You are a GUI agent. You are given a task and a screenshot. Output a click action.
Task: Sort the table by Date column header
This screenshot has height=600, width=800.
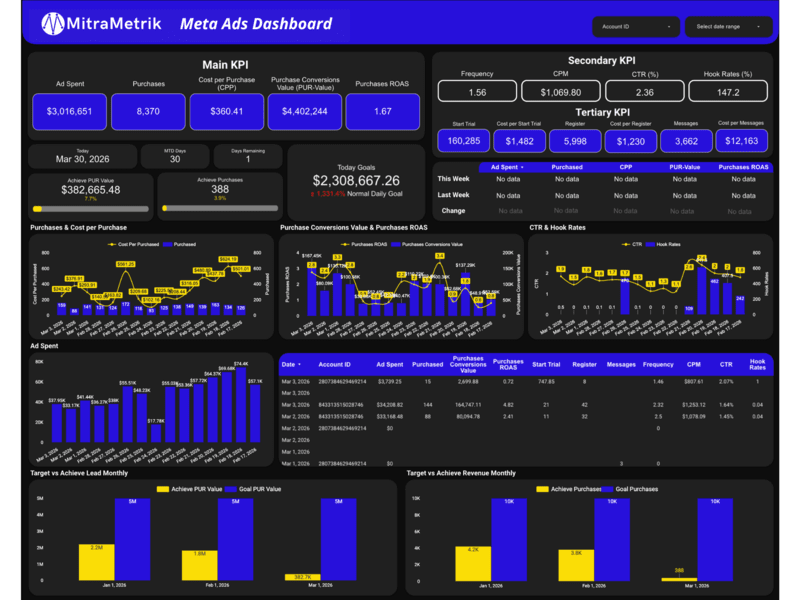click(x=294, y=365)
